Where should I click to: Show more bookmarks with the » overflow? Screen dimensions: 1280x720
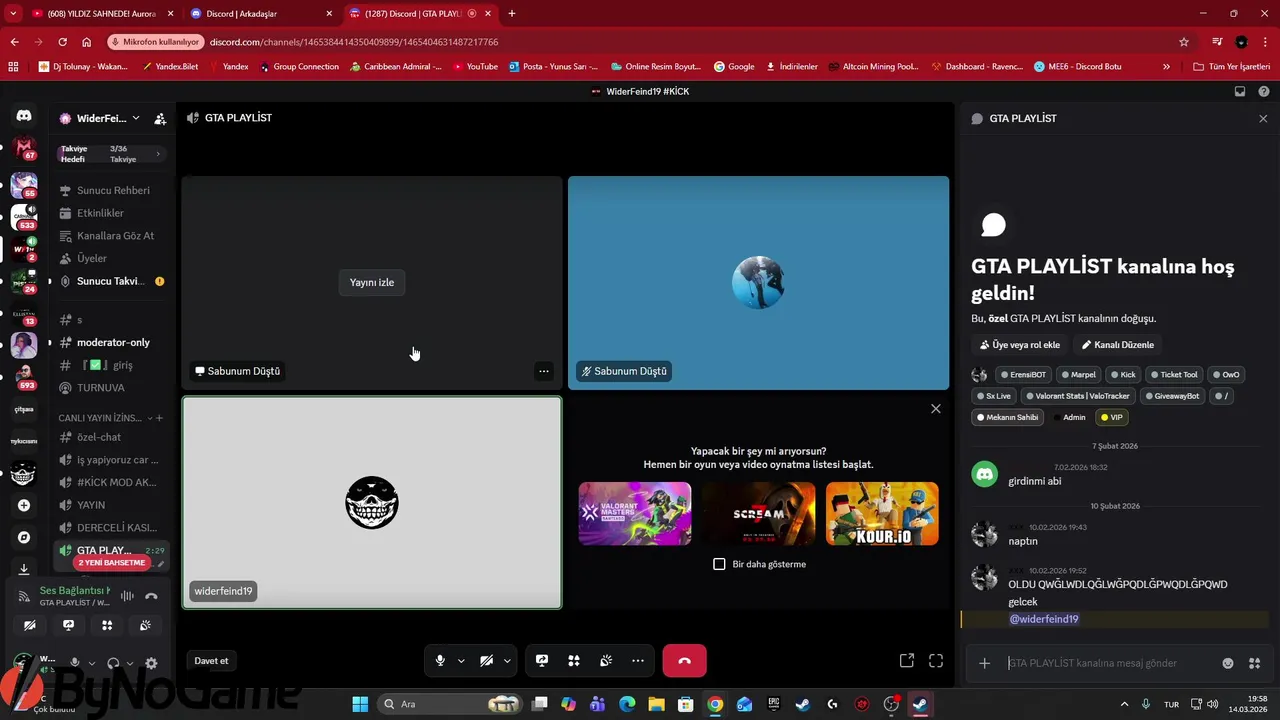[x=1166, y=67]
